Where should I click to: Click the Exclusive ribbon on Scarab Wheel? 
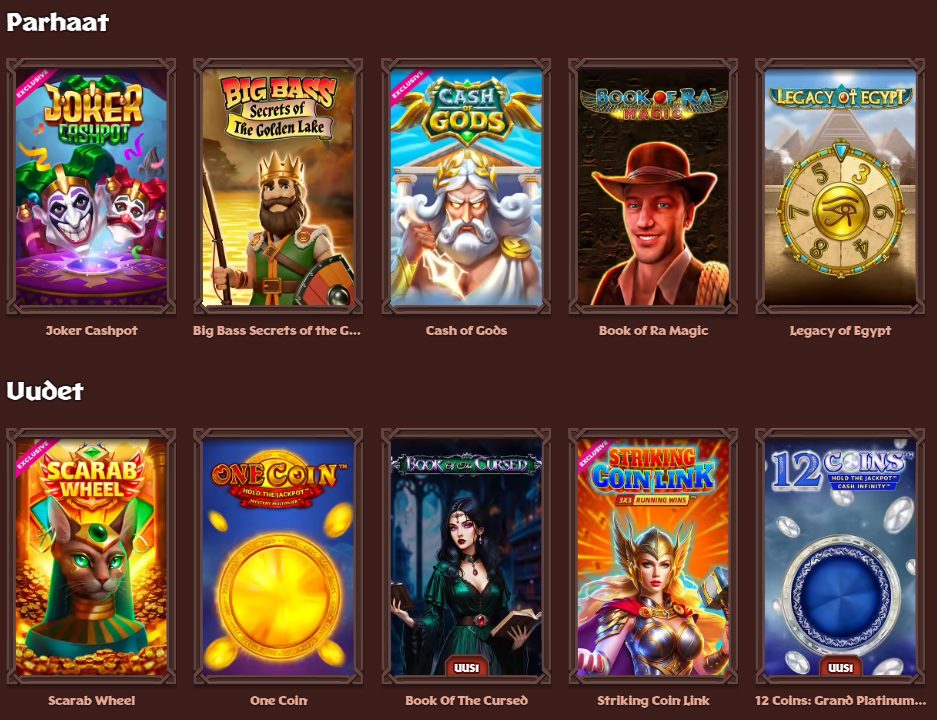pyautogui.click(x=33, y=456)
